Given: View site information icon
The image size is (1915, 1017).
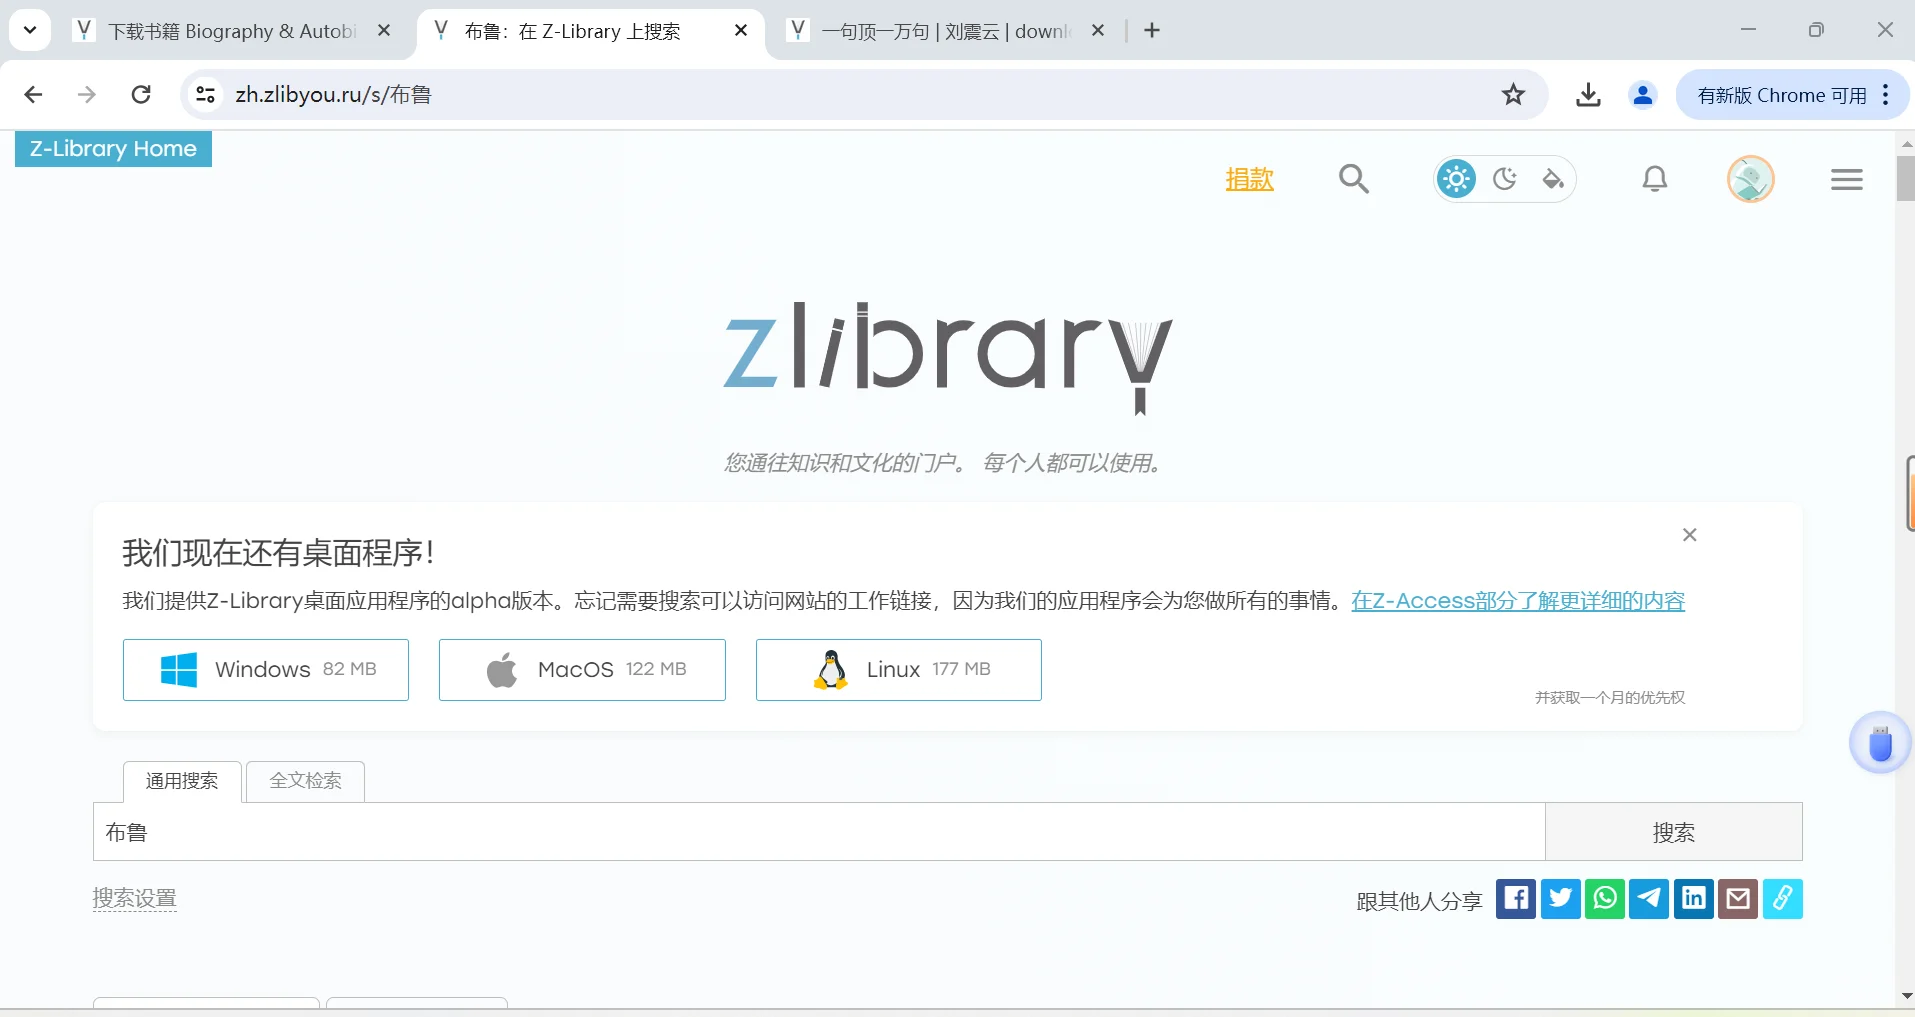Looking at the screenshot, I should pyautogui.click(x=205, y=95).
